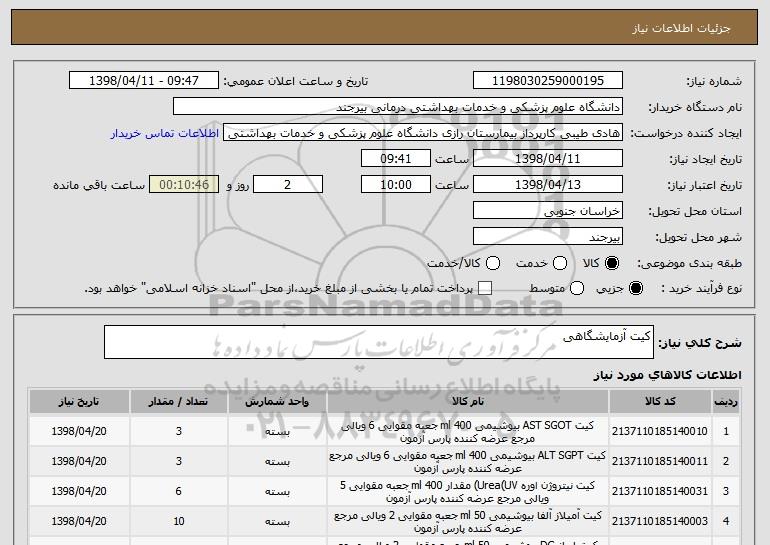Screen dimensions: 770x545
Task: Click the نام کالا column header
Action: 468,402
